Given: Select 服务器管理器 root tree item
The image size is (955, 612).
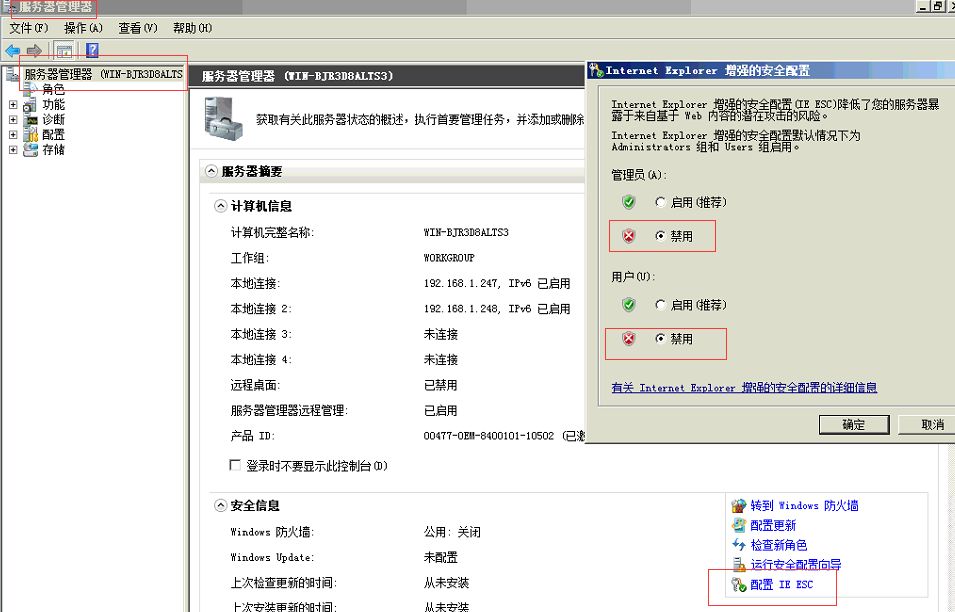Looking at the screenshot, I should (104, 74).
